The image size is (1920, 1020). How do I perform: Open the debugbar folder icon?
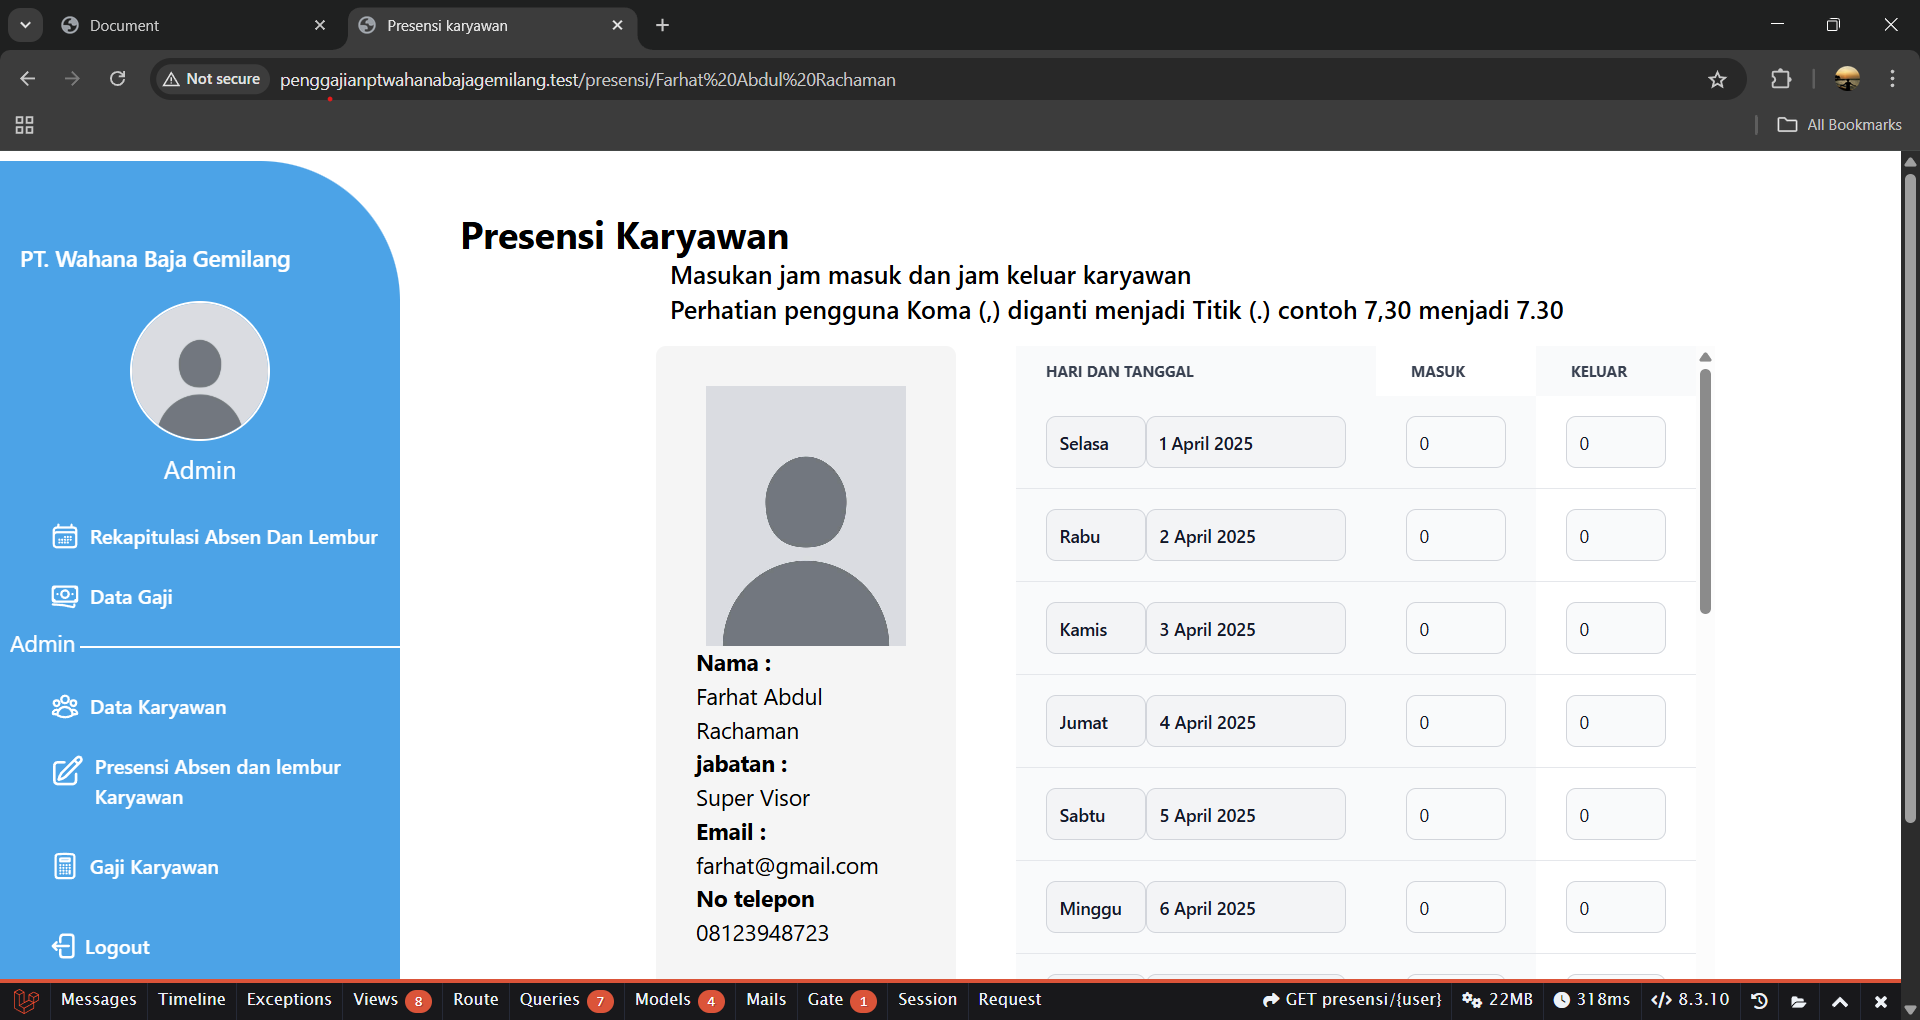coord(1799,1000)
